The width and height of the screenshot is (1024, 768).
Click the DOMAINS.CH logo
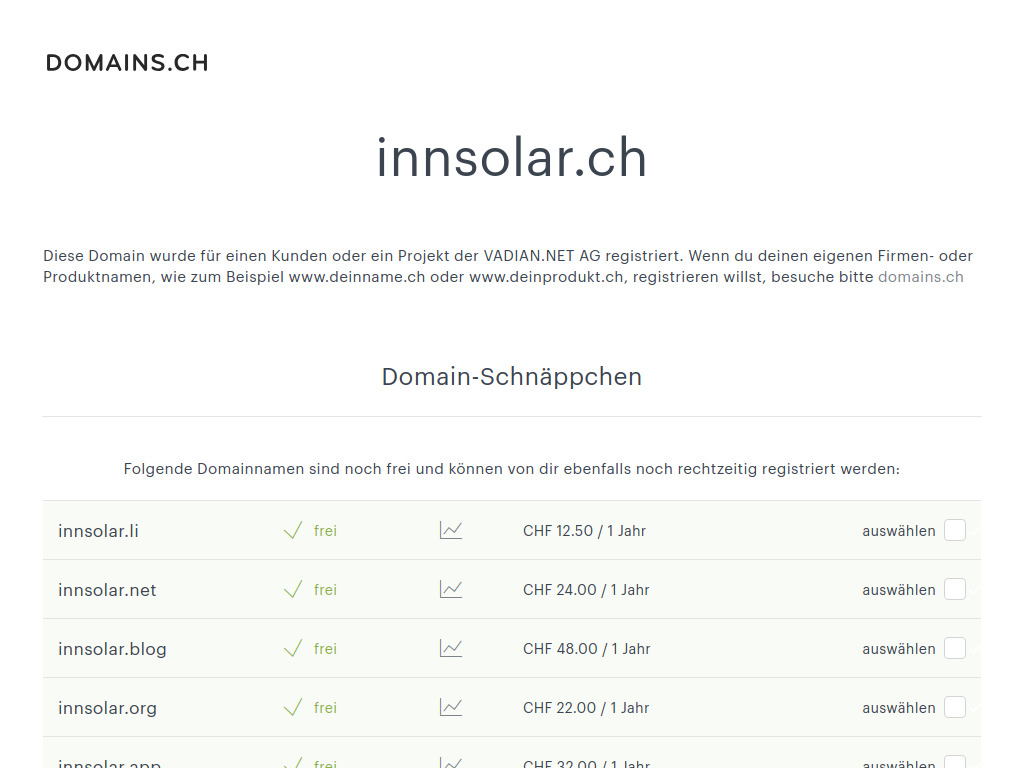click(127, 62)
